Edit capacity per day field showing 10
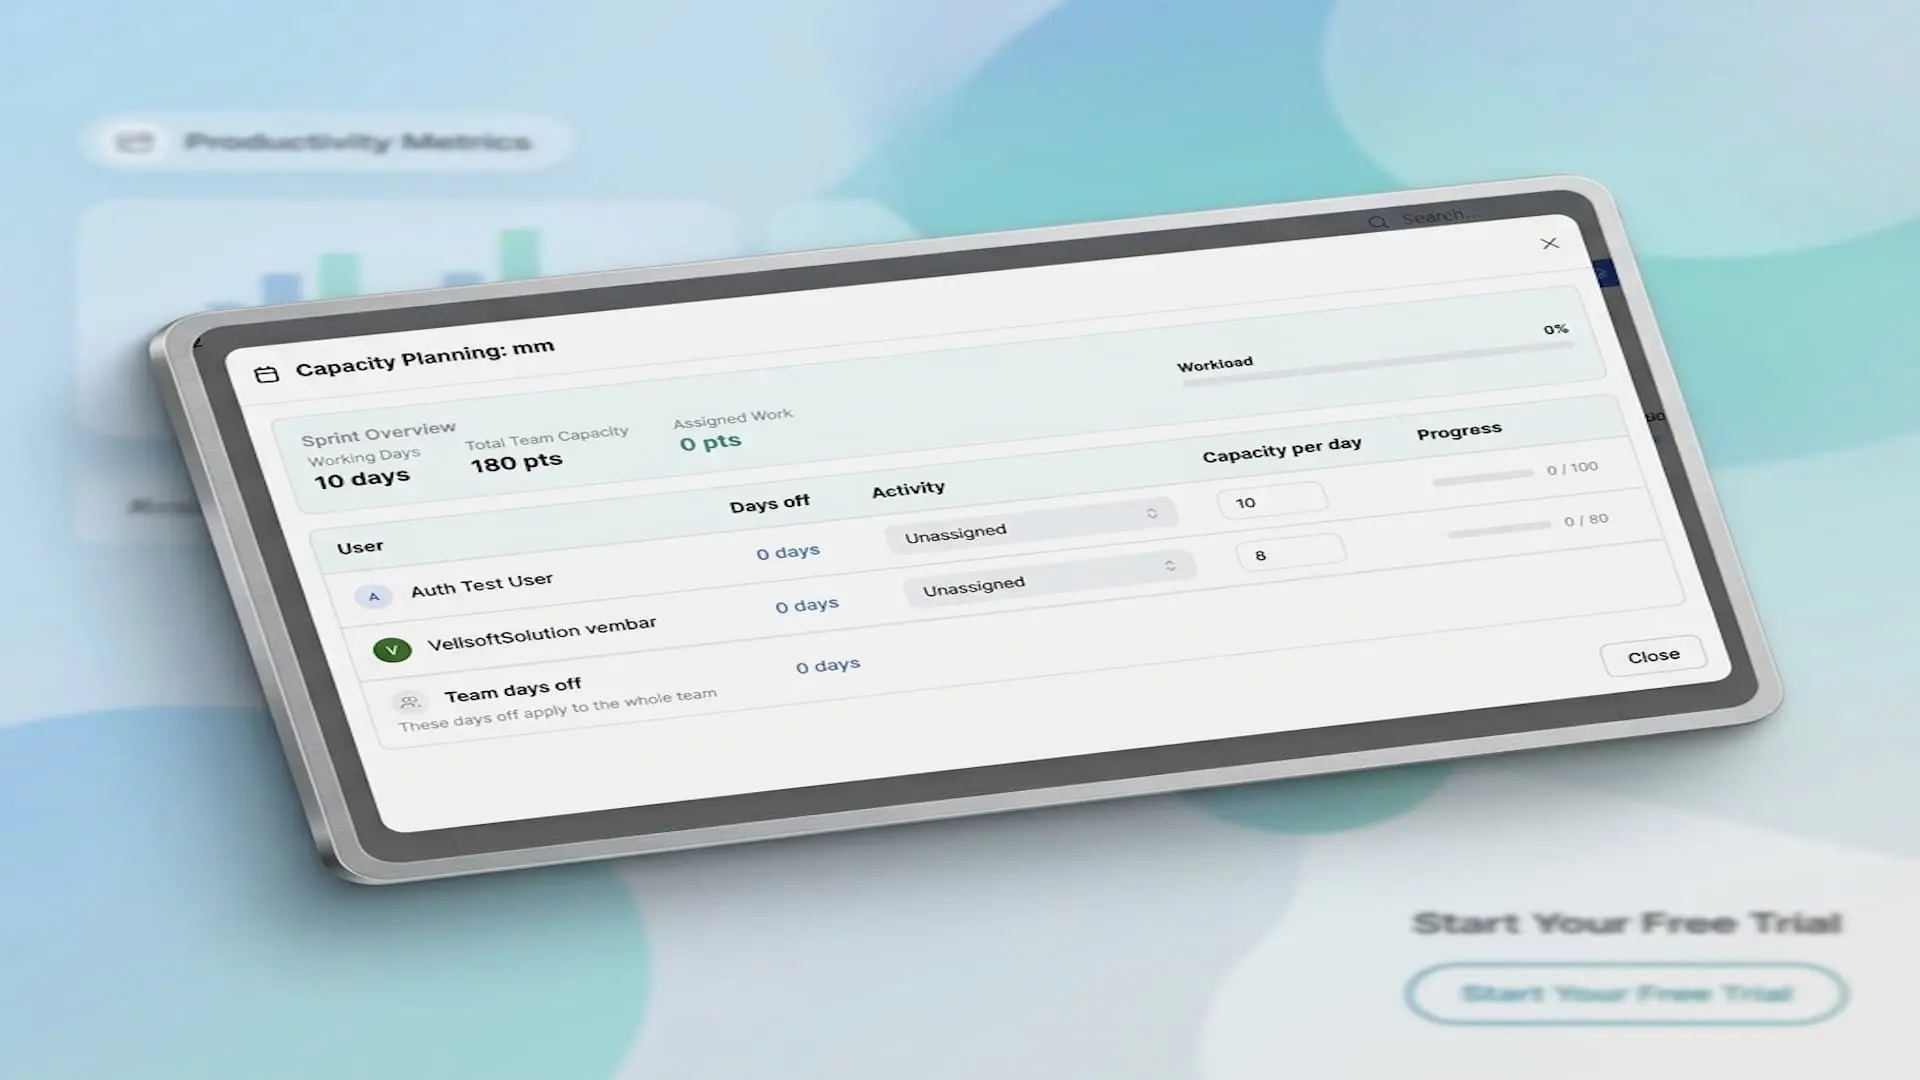This screenshot has height=1080, width=1920. pos(1272,500)
